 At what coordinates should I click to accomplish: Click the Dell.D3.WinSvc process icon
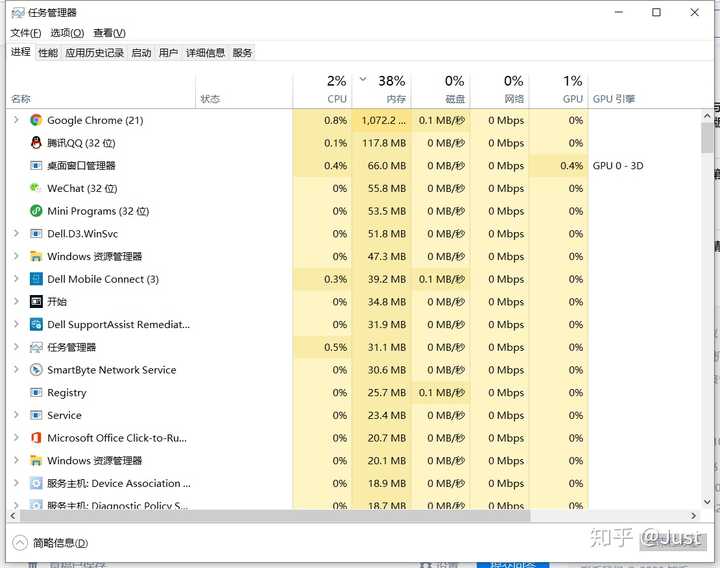click(36, 234)
